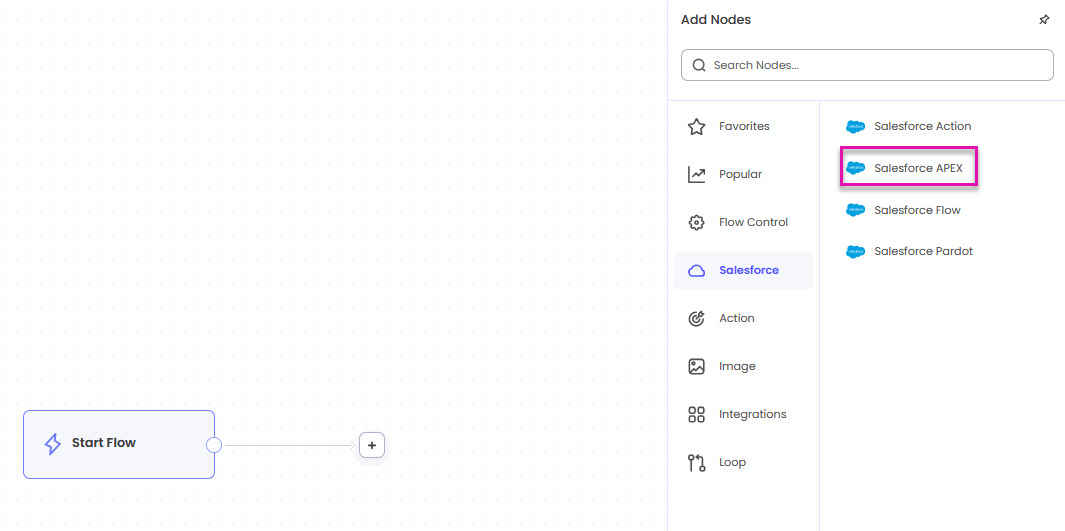This screenshot has width=1065, height=531.
Task: Open the Favorites category
Action: tap(744, 127)
